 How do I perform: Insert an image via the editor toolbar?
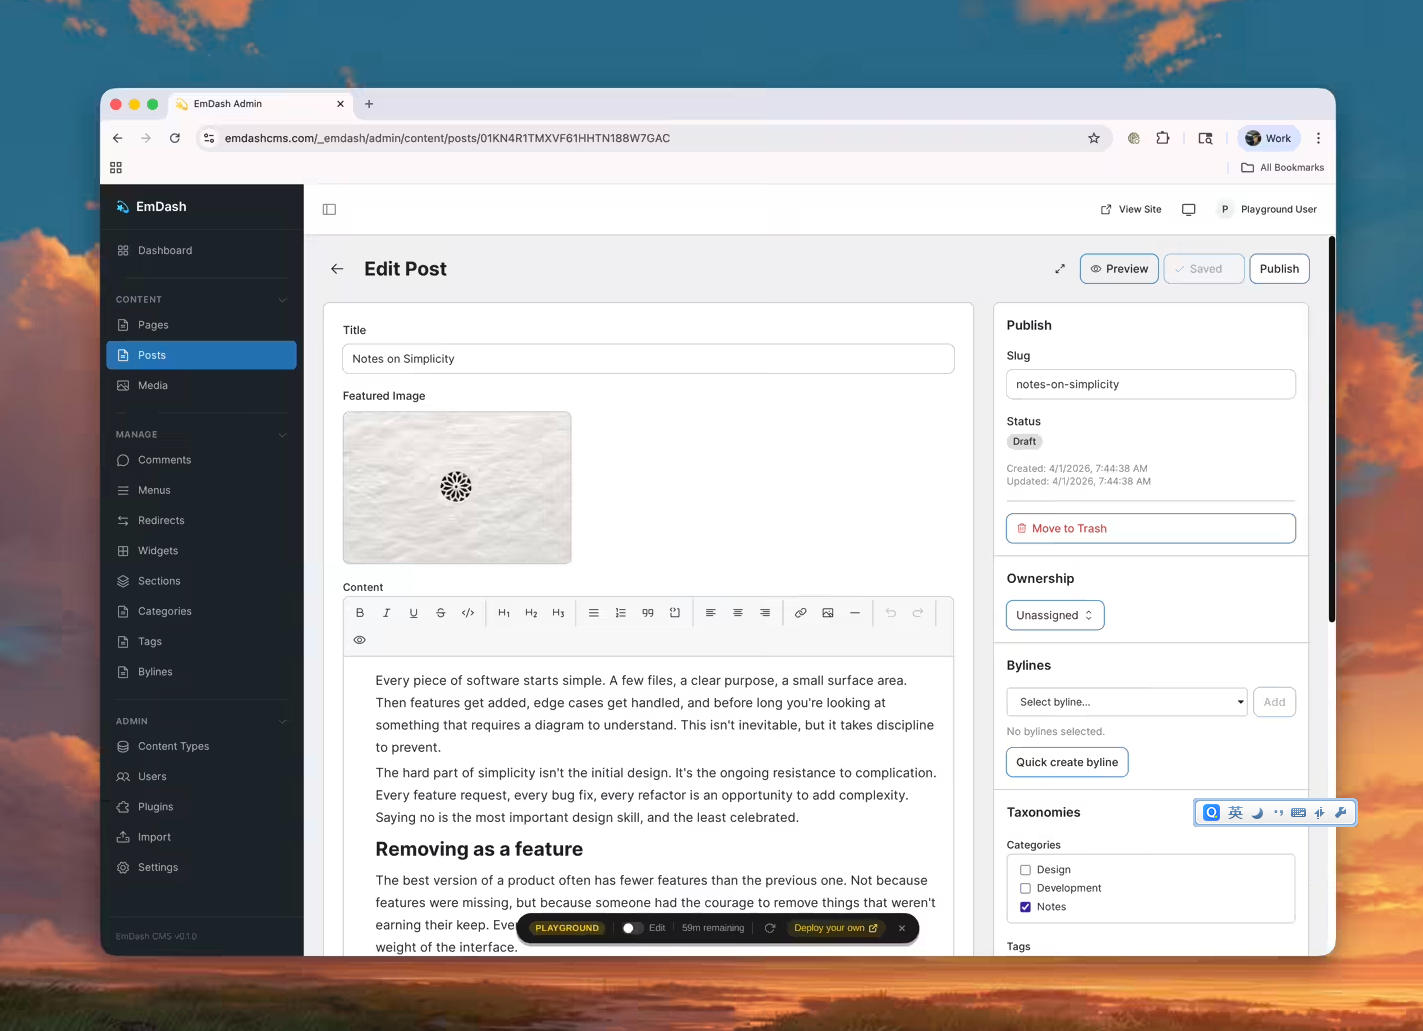828,613
